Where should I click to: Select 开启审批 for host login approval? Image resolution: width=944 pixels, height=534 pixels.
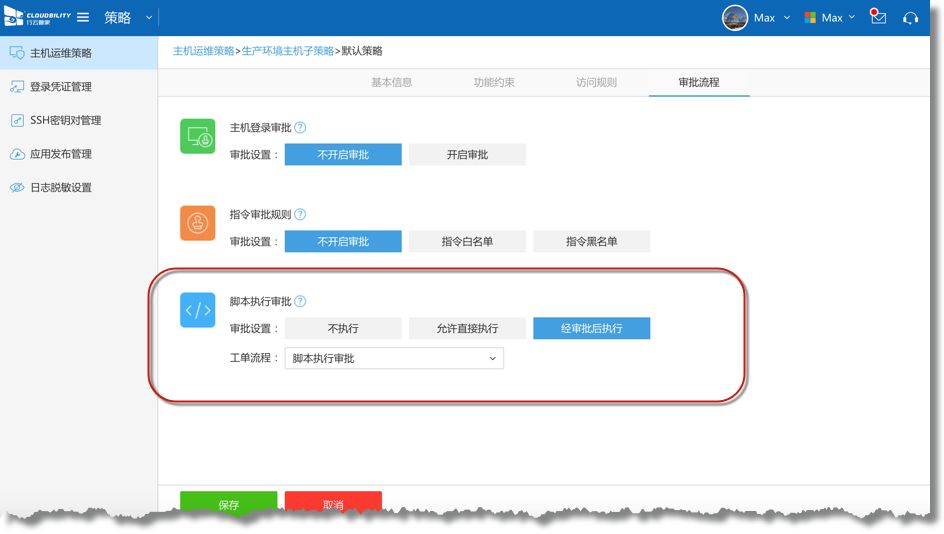(467, 155)
